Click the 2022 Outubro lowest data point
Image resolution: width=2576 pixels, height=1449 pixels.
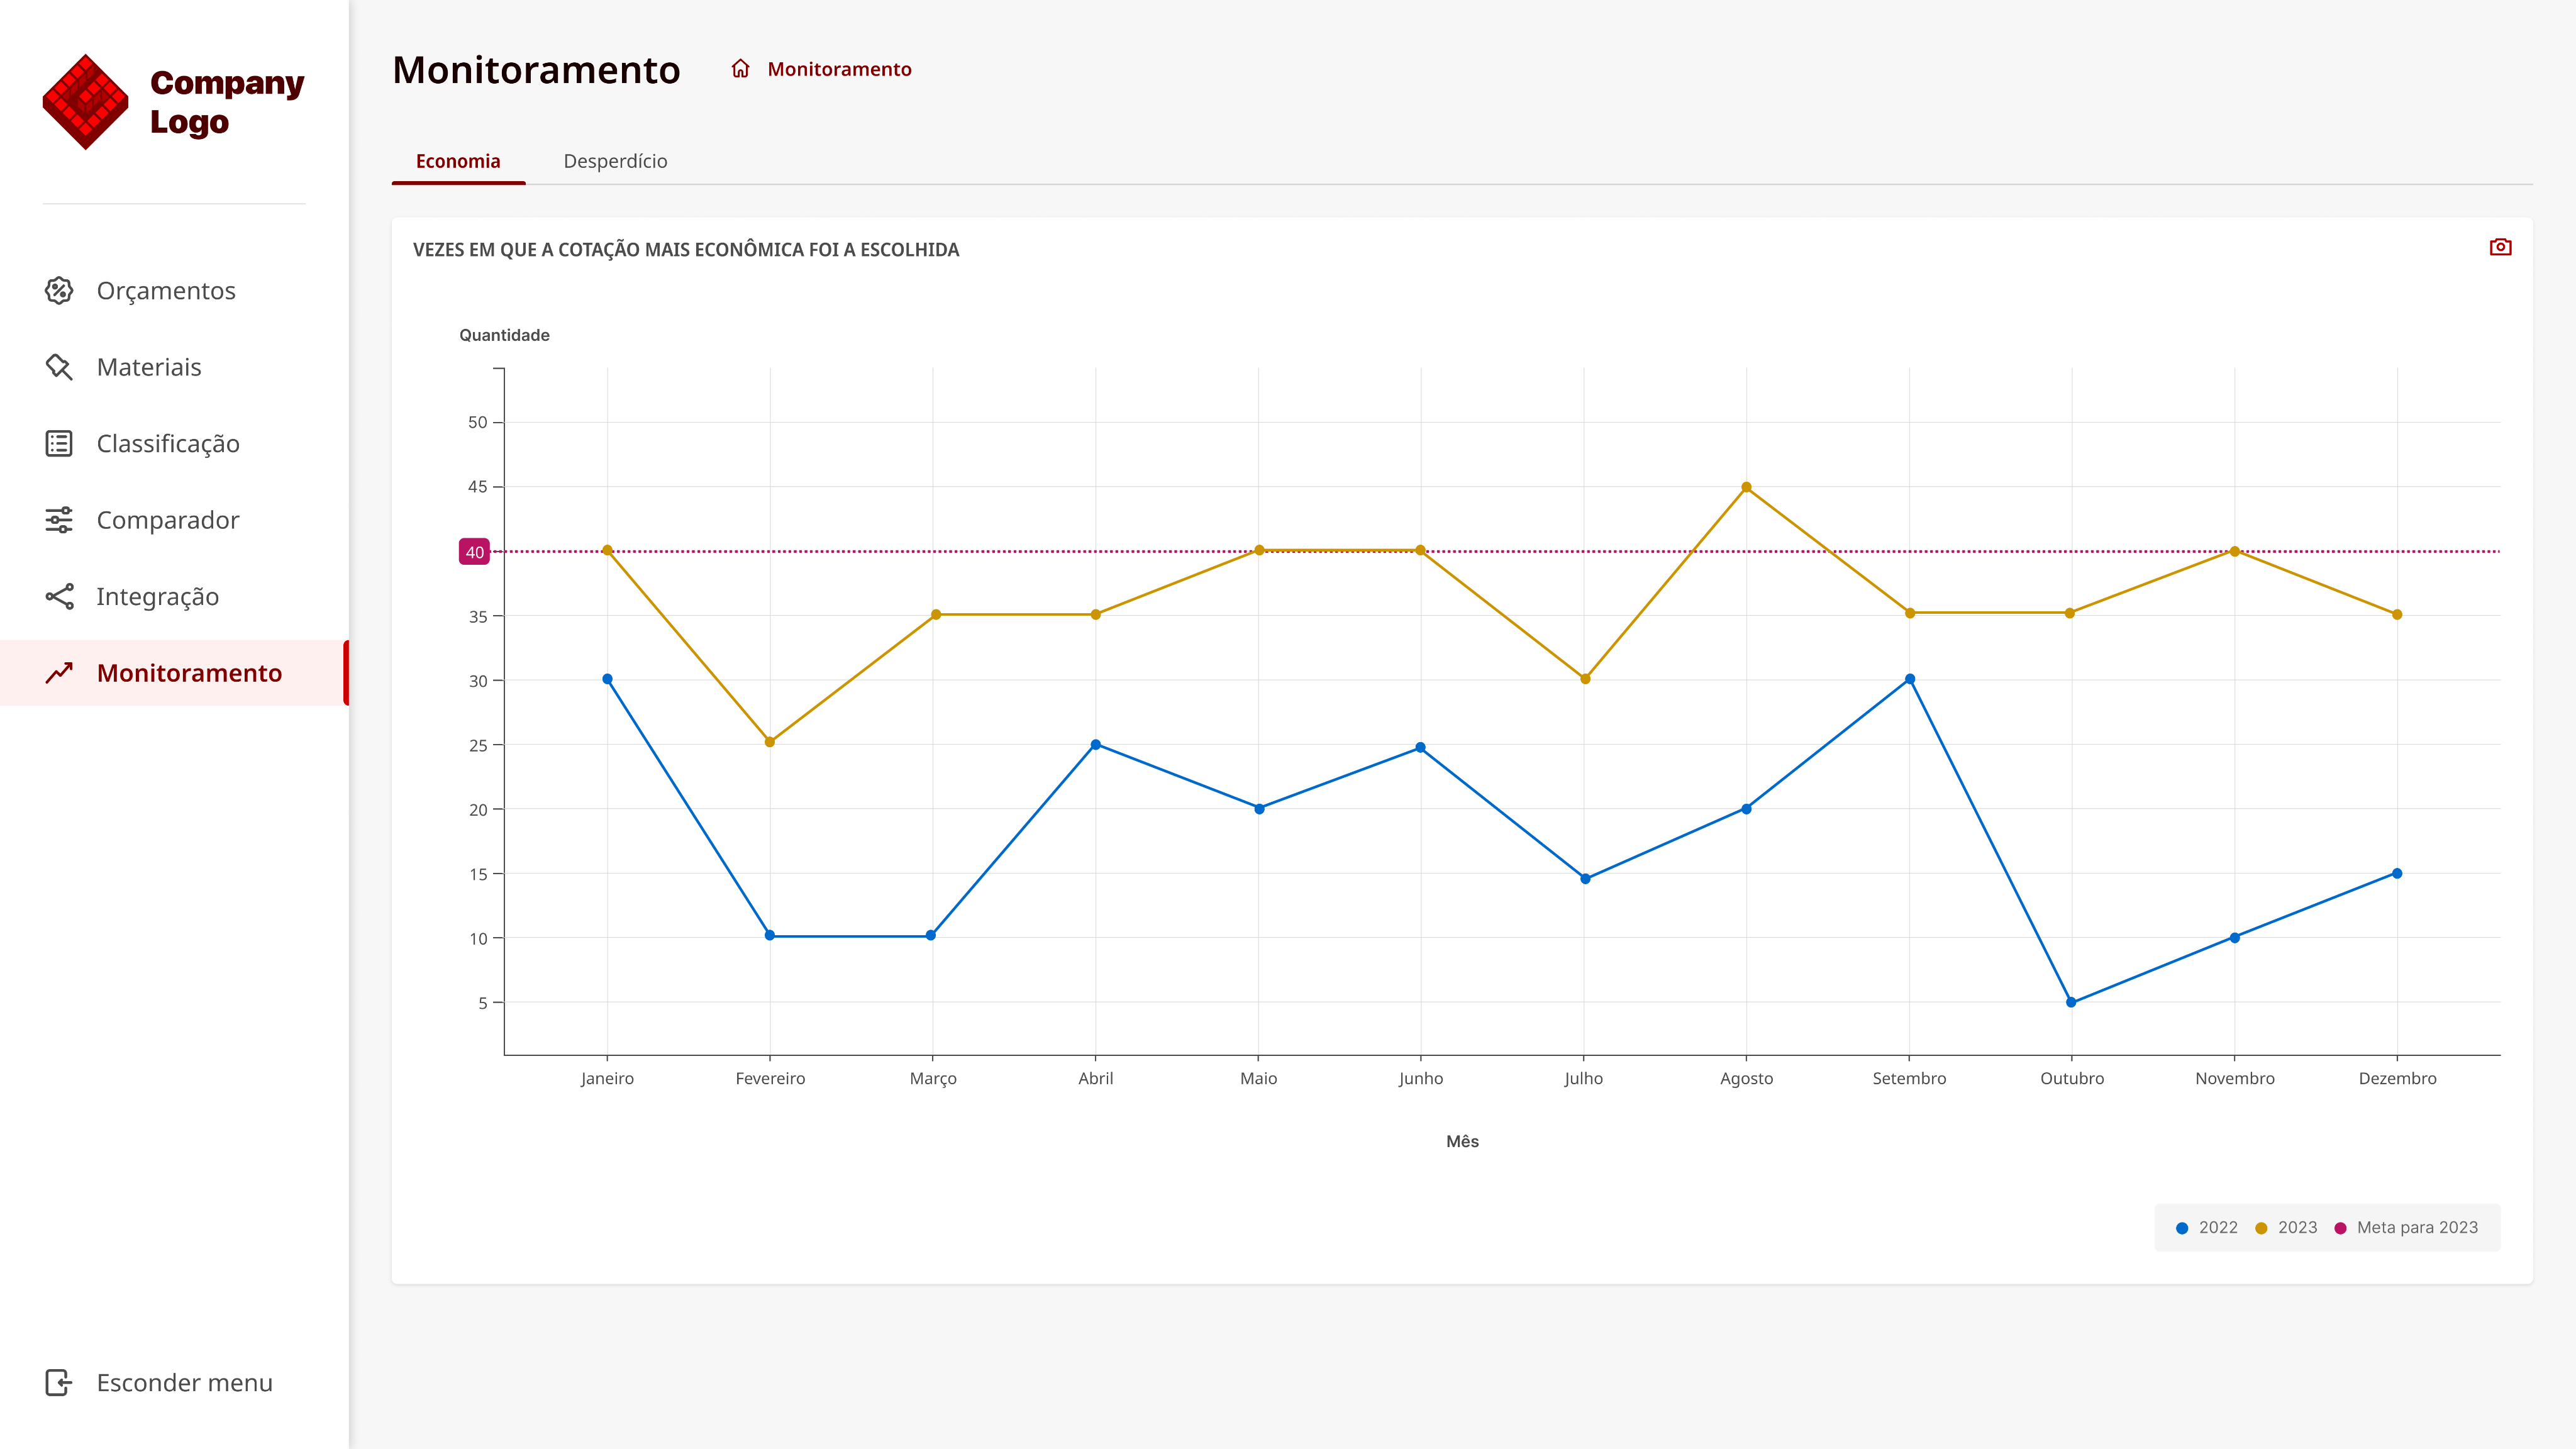2071,1002
